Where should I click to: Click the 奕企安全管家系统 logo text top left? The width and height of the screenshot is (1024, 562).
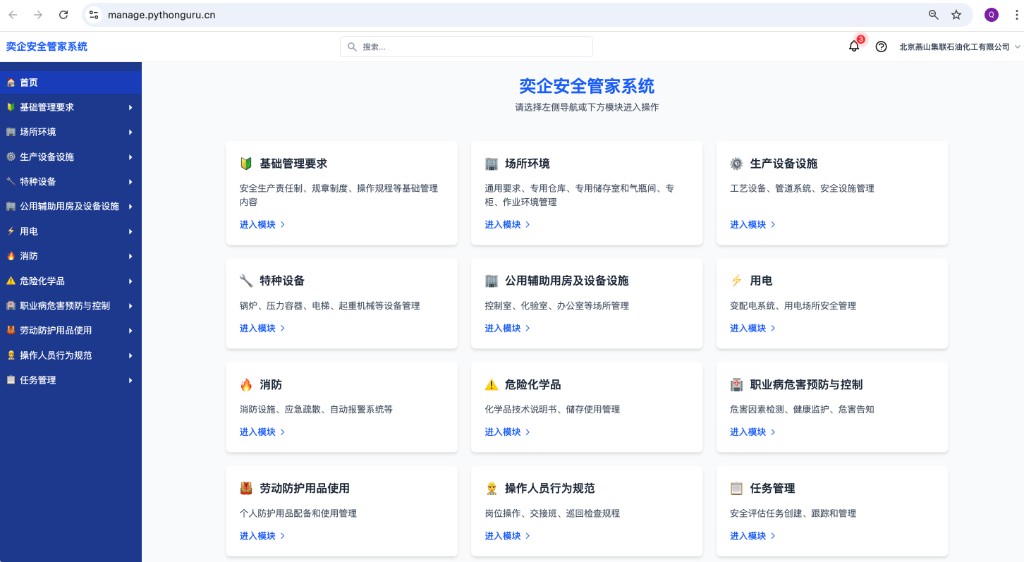point(46,46)
